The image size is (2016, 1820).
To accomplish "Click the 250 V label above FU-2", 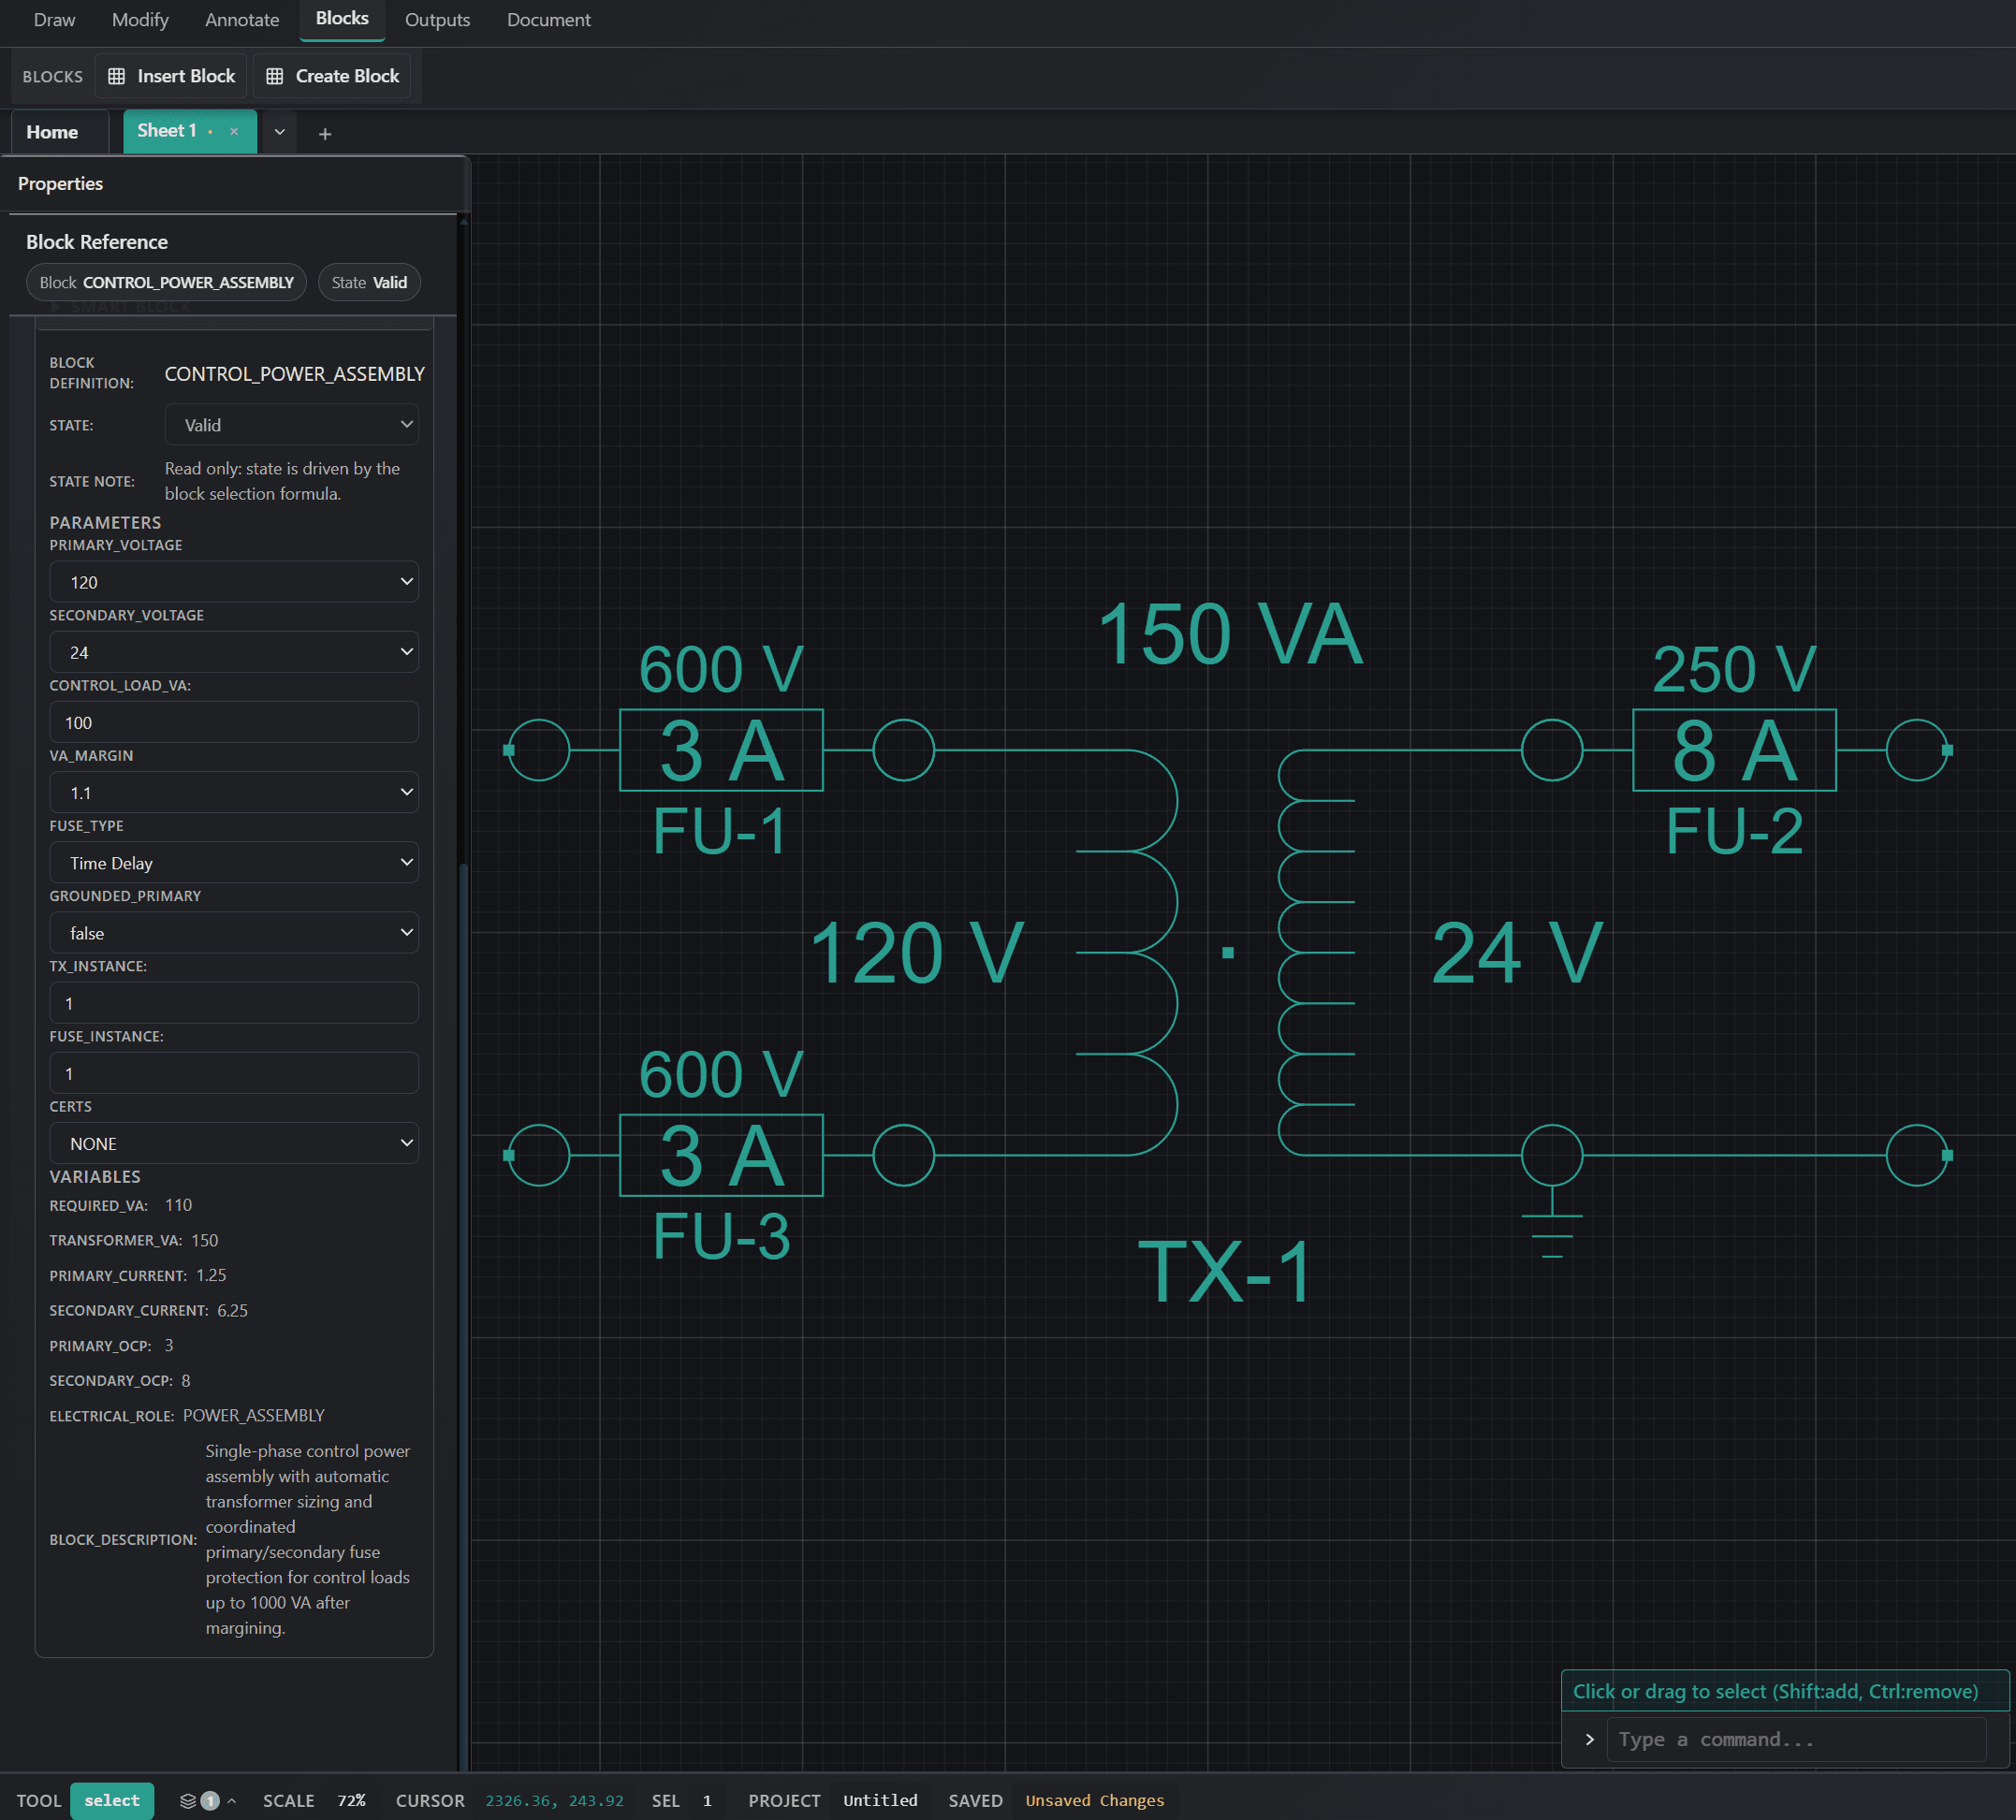I will pyautogui.click(x=1734, y=669).
